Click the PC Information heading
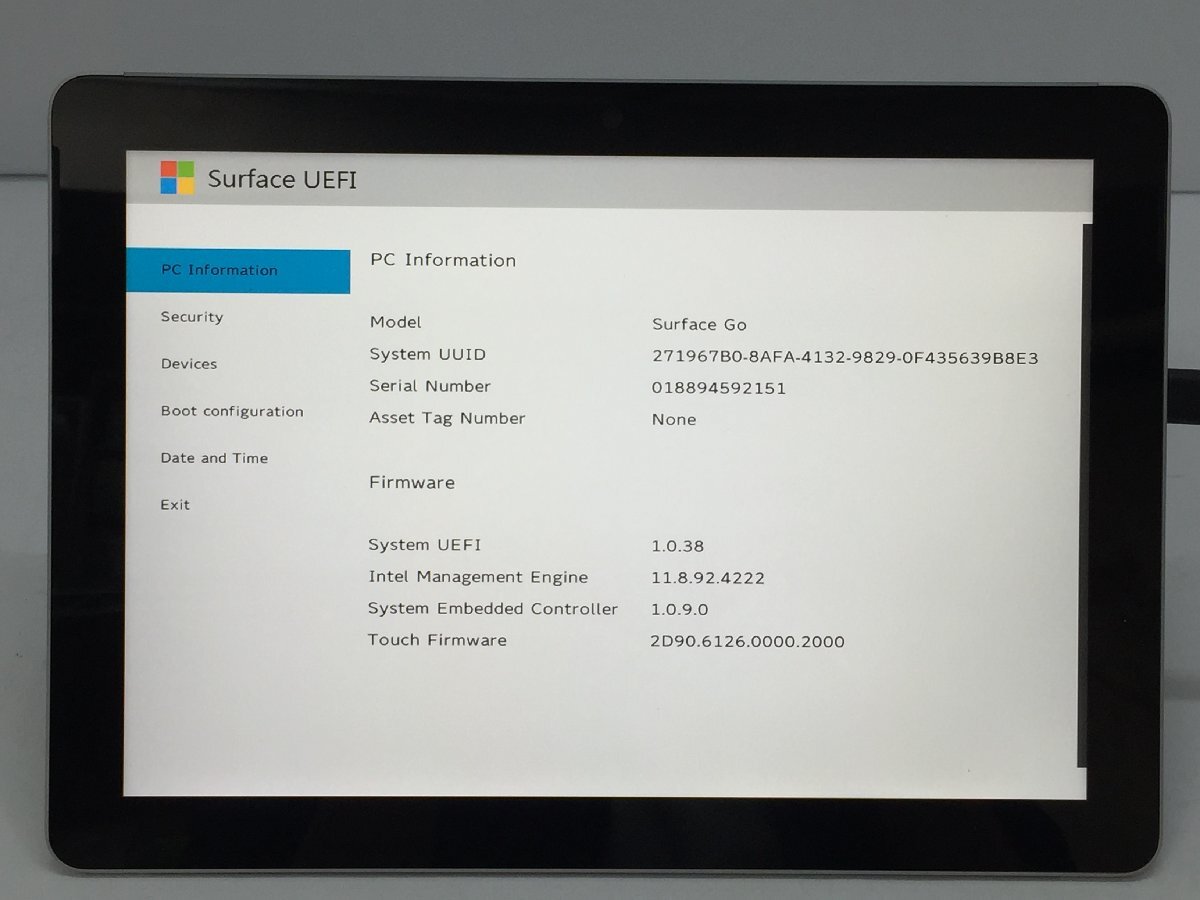This screenshot has height=900, width=1200. coord(443,260)
